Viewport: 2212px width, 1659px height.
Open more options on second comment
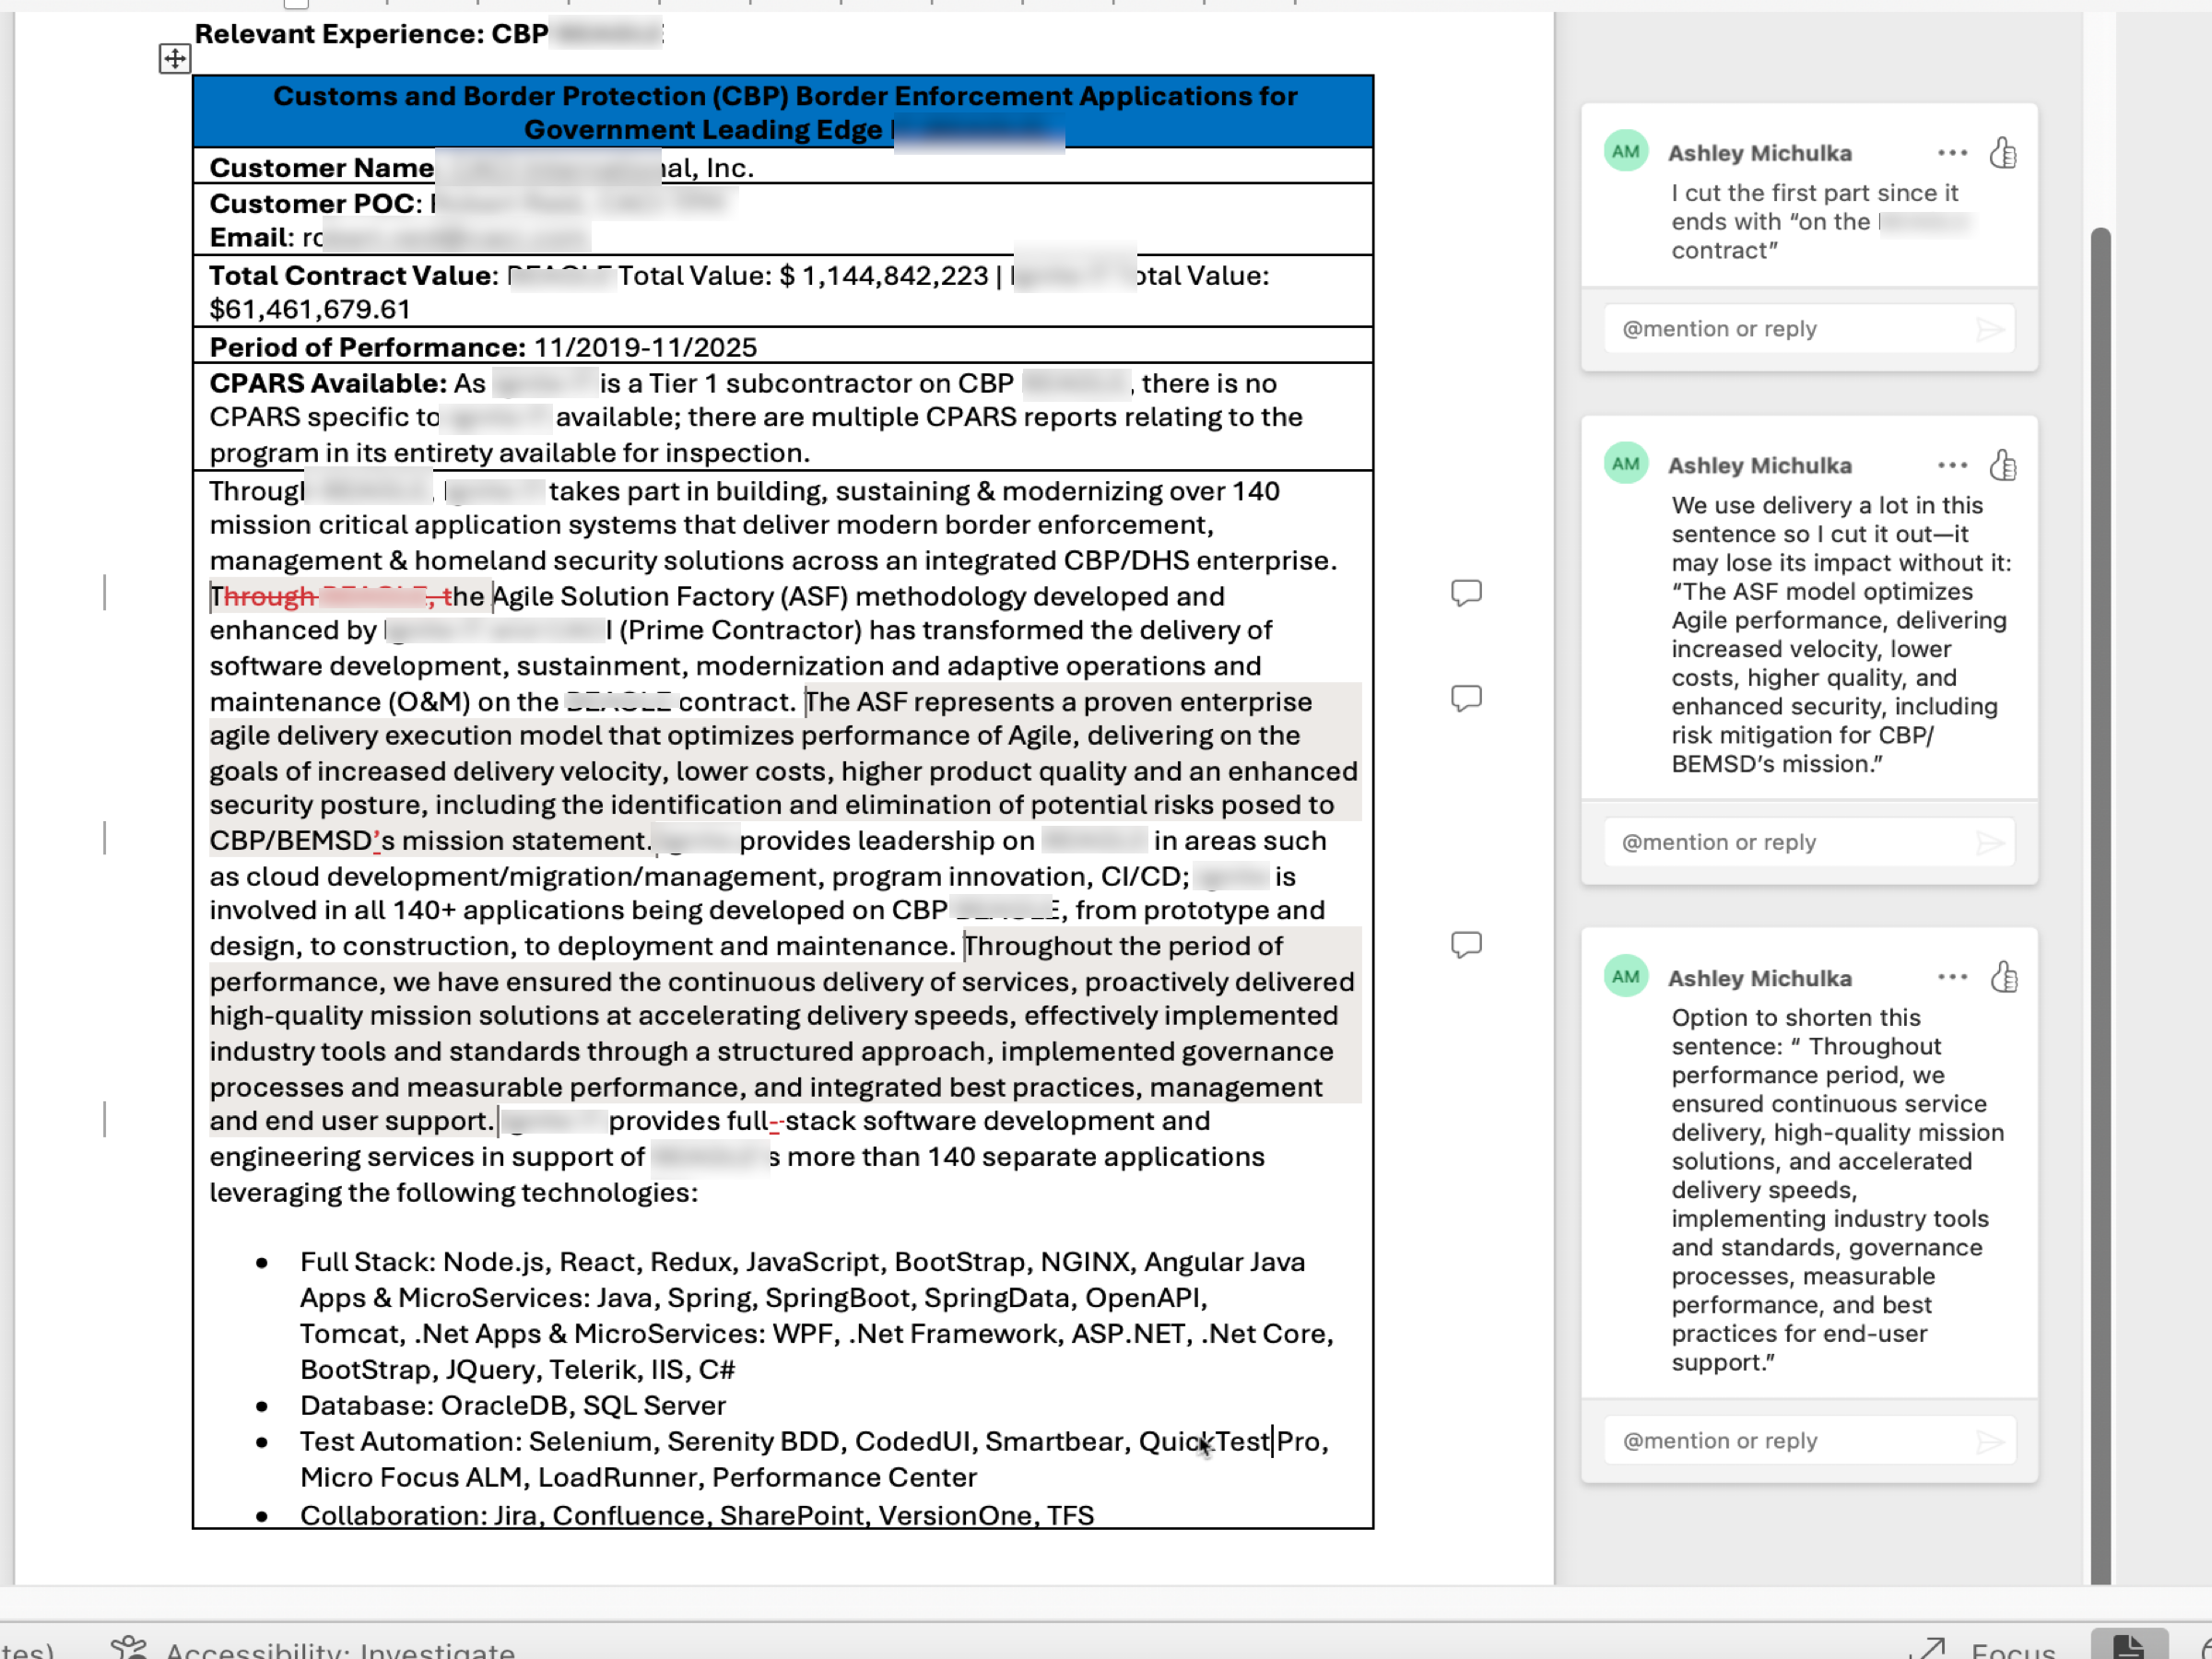pos(1952,465)
